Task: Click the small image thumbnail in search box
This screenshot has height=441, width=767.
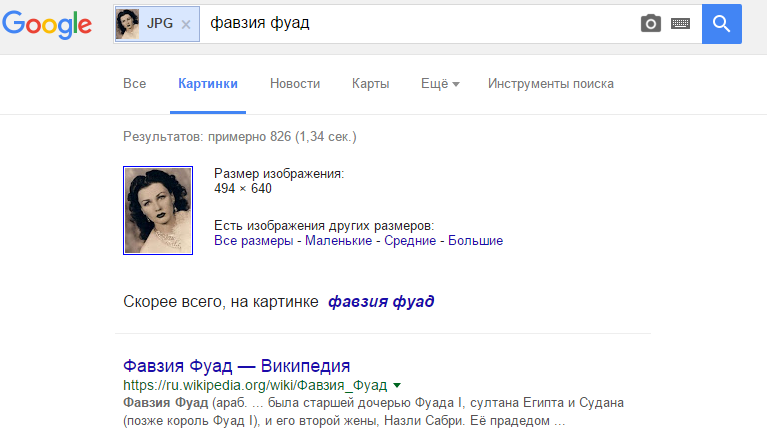Action: click(x=128, y=24)
